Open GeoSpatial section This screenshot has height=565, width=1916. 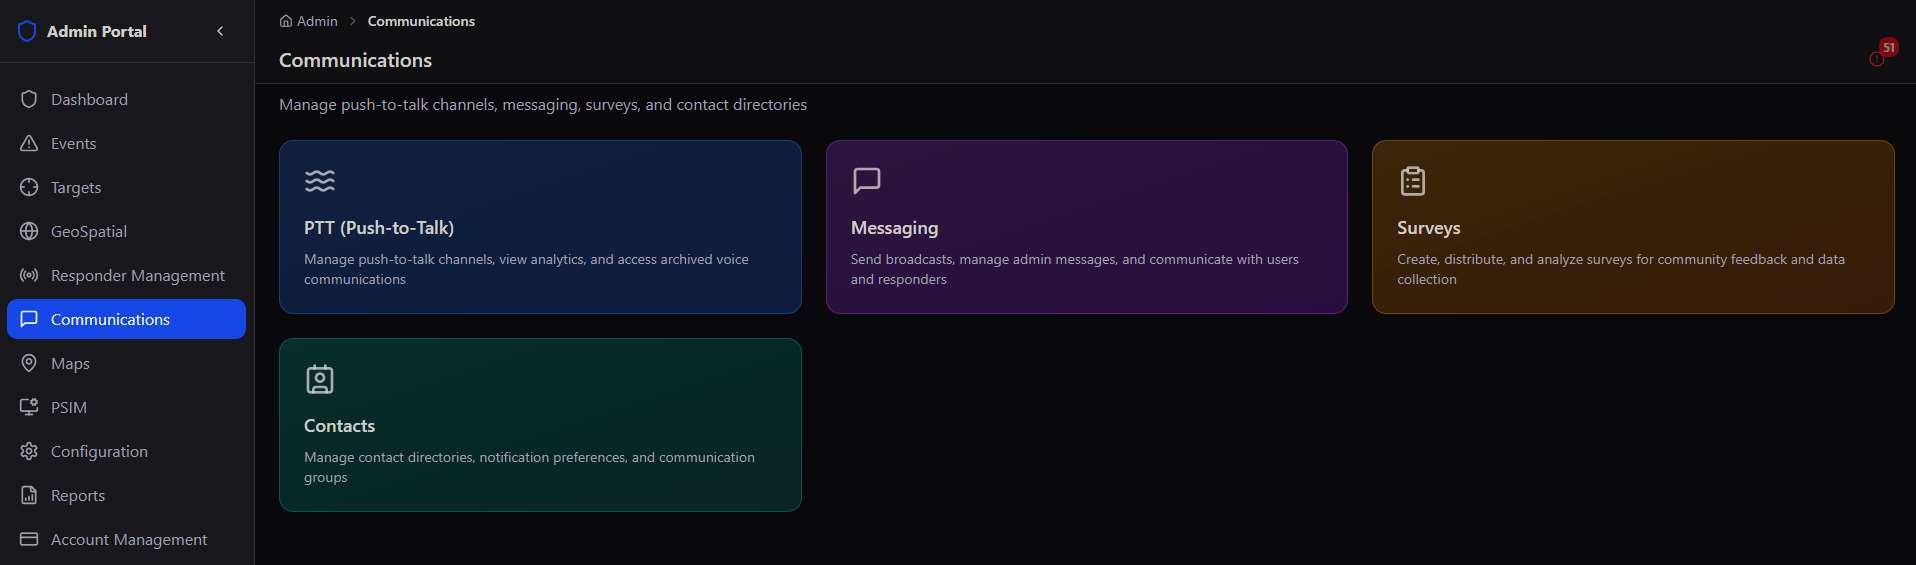[89, 231]
